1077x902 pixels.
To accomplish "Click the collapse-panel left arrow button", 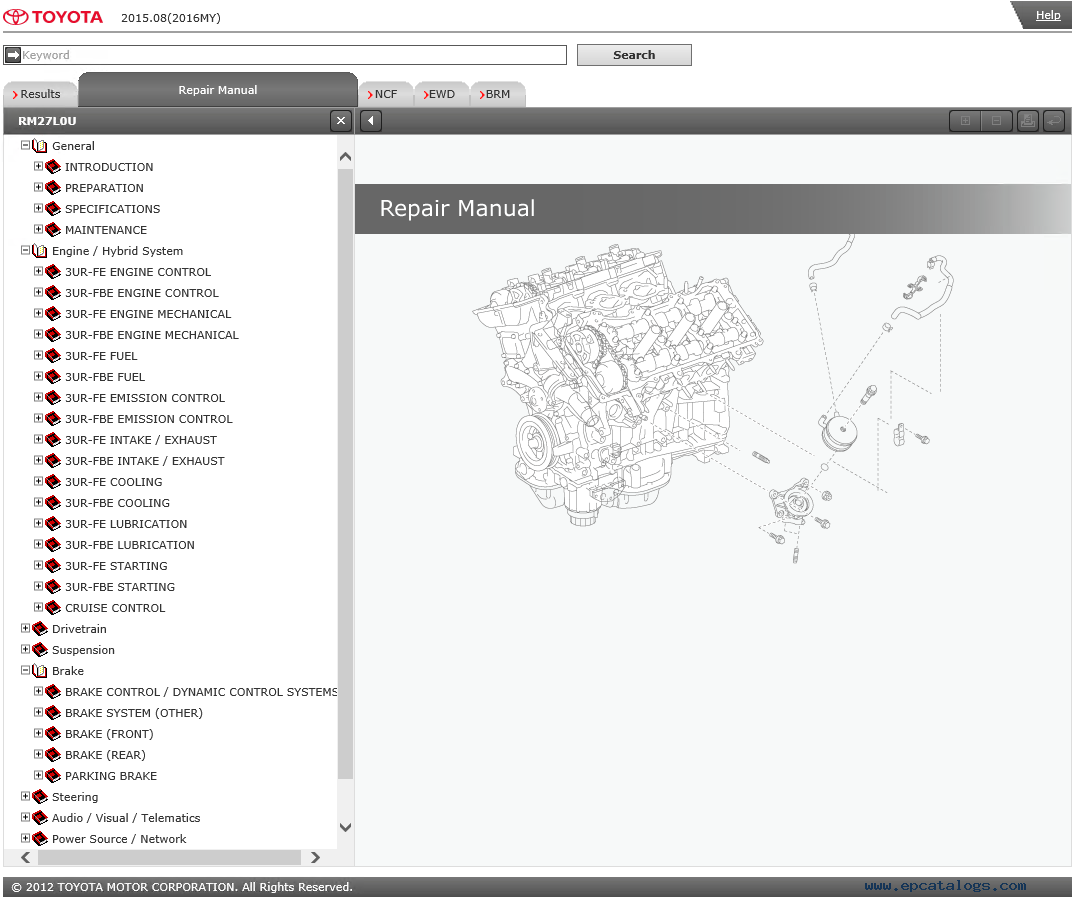I will point(371,121).
